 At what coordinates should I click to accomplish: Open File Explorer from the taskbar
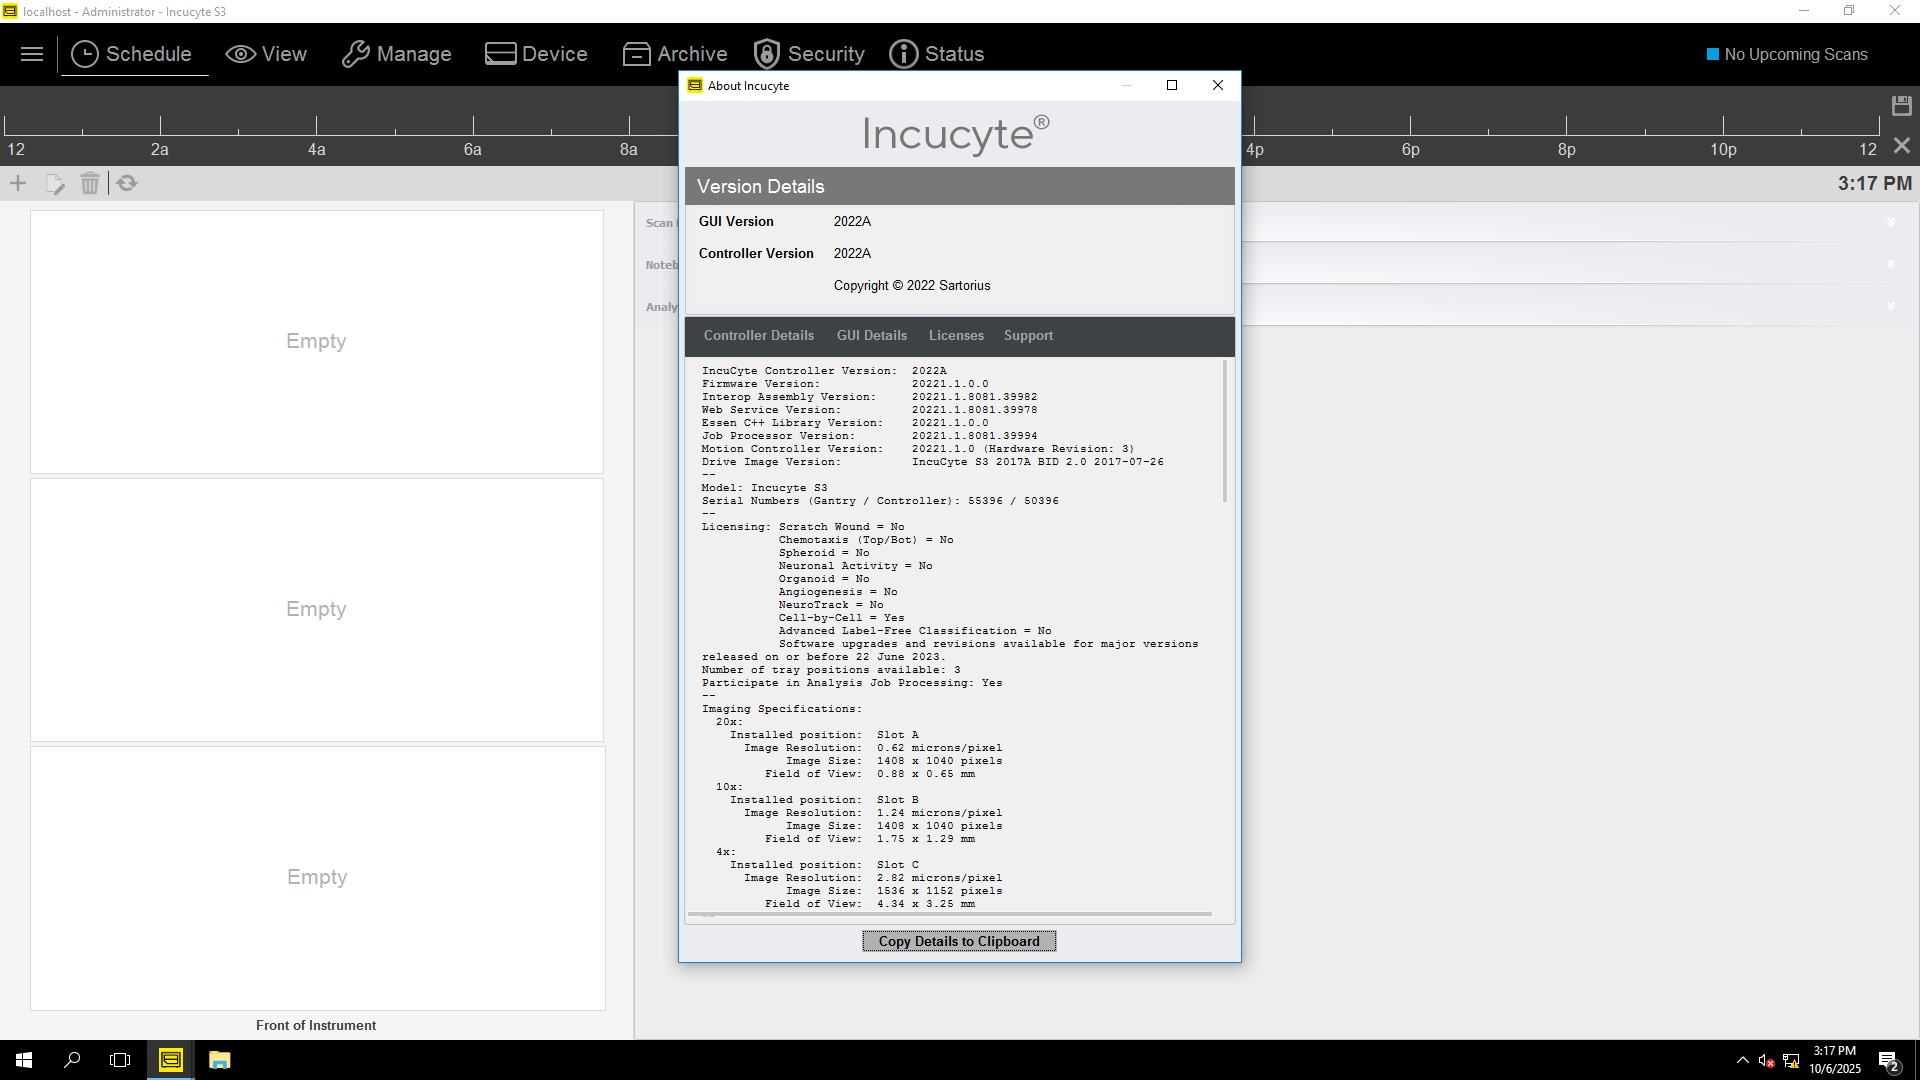pyautogui.click(x=219, y=1060)
